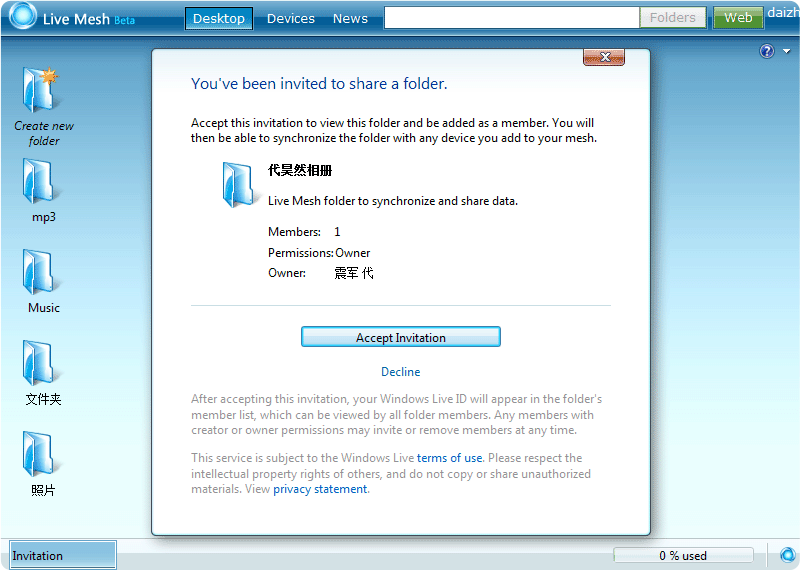Open the 文件夹 folder icon
This screenshot has width=800, height=570.
click(41, 363)
